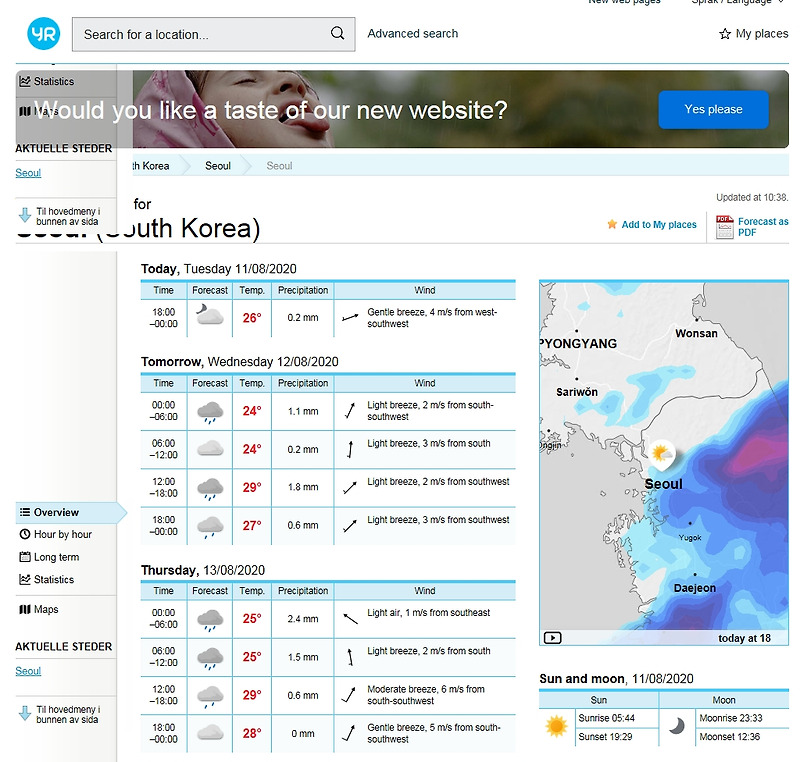800x762 pixels.
Task: Click the My places star icon
Action: coord(724,34)
